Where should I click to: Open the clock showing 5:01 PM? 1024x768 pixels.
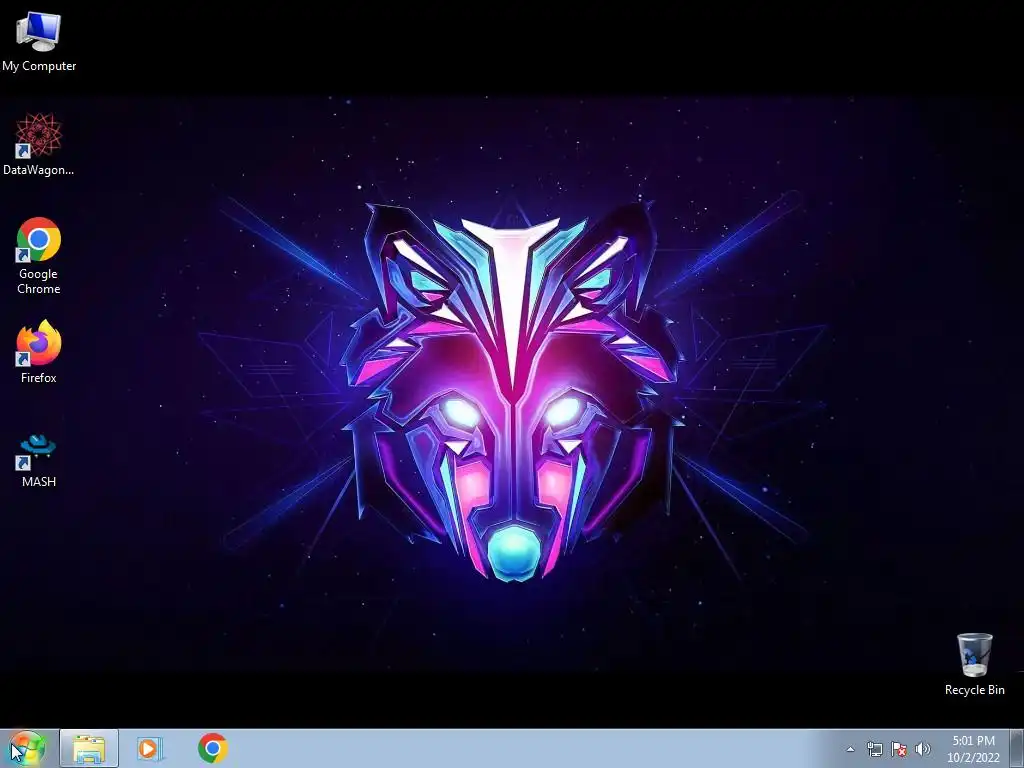coord(973,749)
